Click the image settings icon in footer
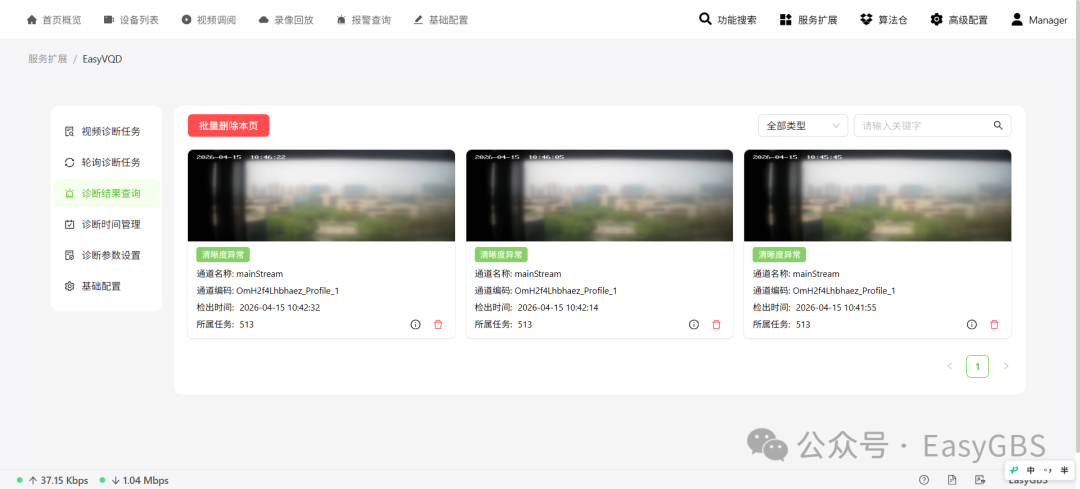Viewport: 1080px width, 489px height. (979, 480)
